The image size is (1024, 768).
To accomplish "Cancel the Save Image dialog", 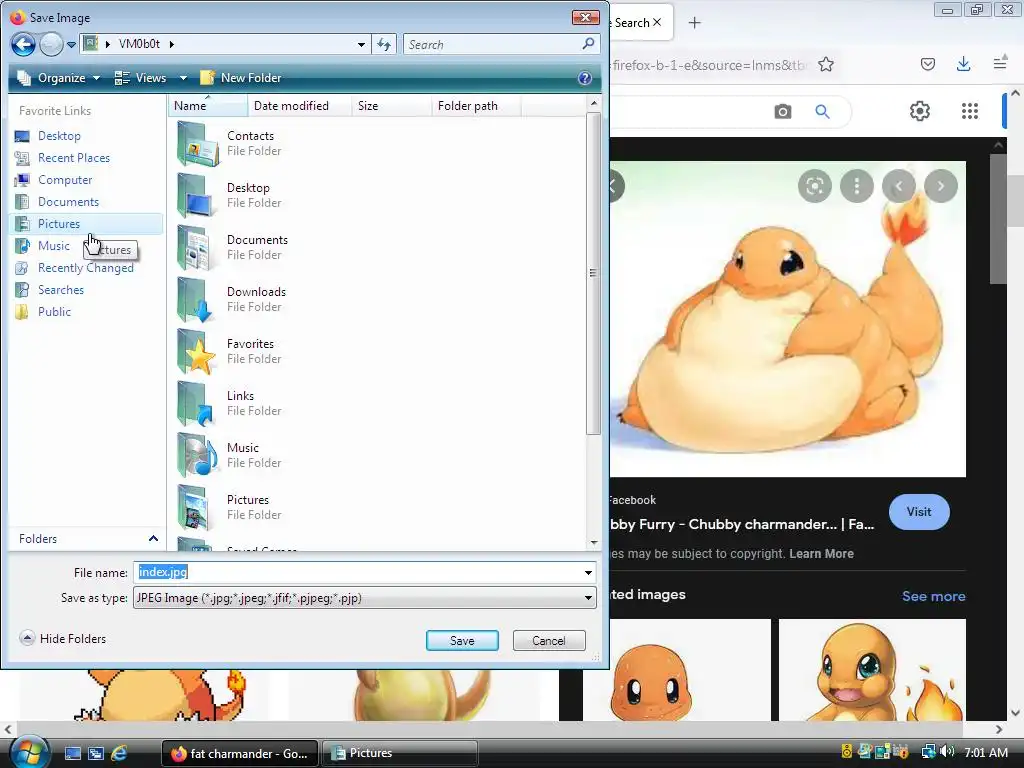I will pyautogui.click(x=549, y=641).
